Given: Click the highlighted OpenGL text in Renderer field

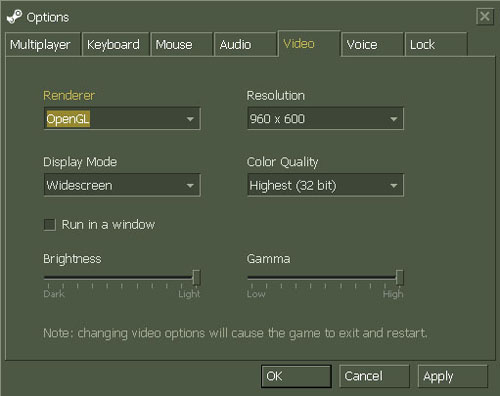Looking at the screenshot, I should (68, 119).
